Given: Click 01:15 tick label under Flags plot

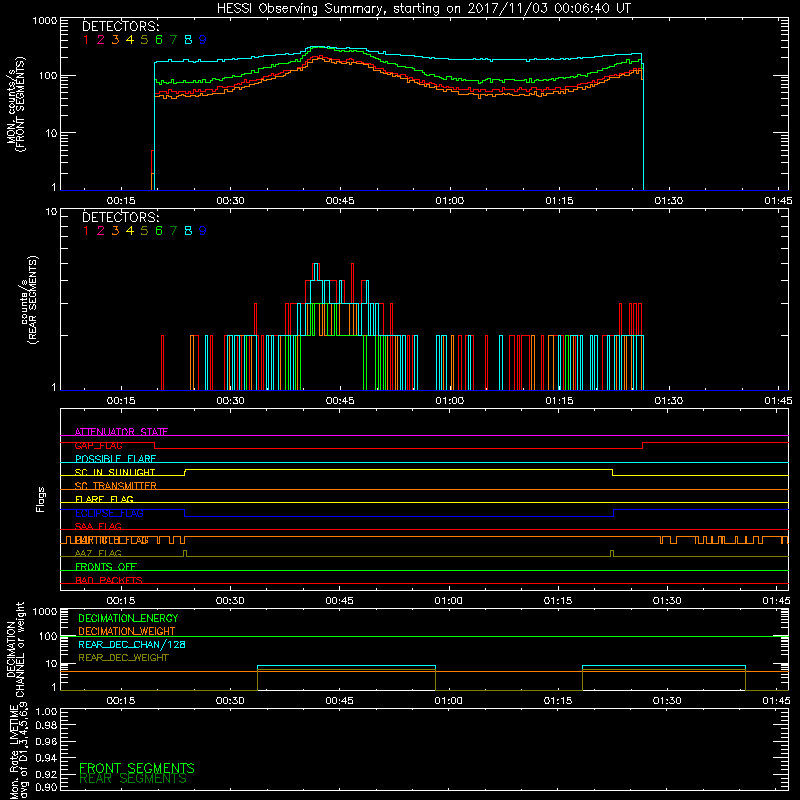Looking at the screenshot, I should pos(558,601).
